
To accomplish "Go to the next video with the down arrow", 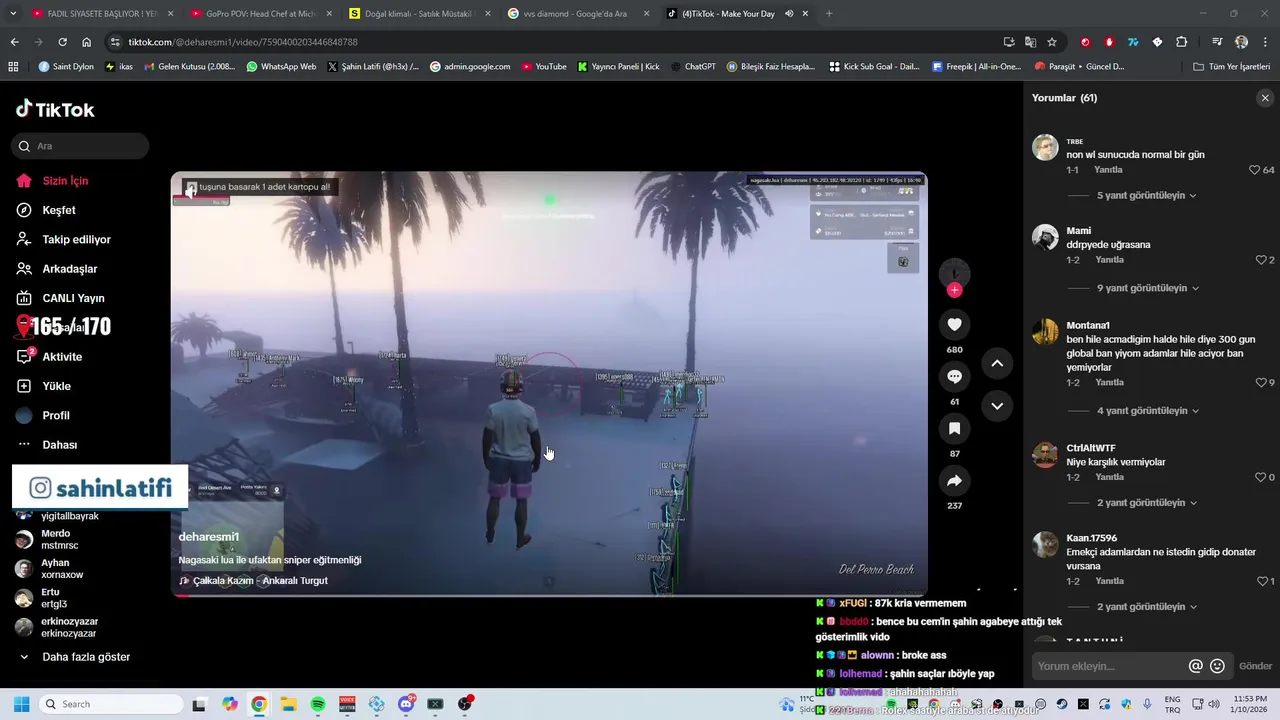I will (x=997, y=406).
